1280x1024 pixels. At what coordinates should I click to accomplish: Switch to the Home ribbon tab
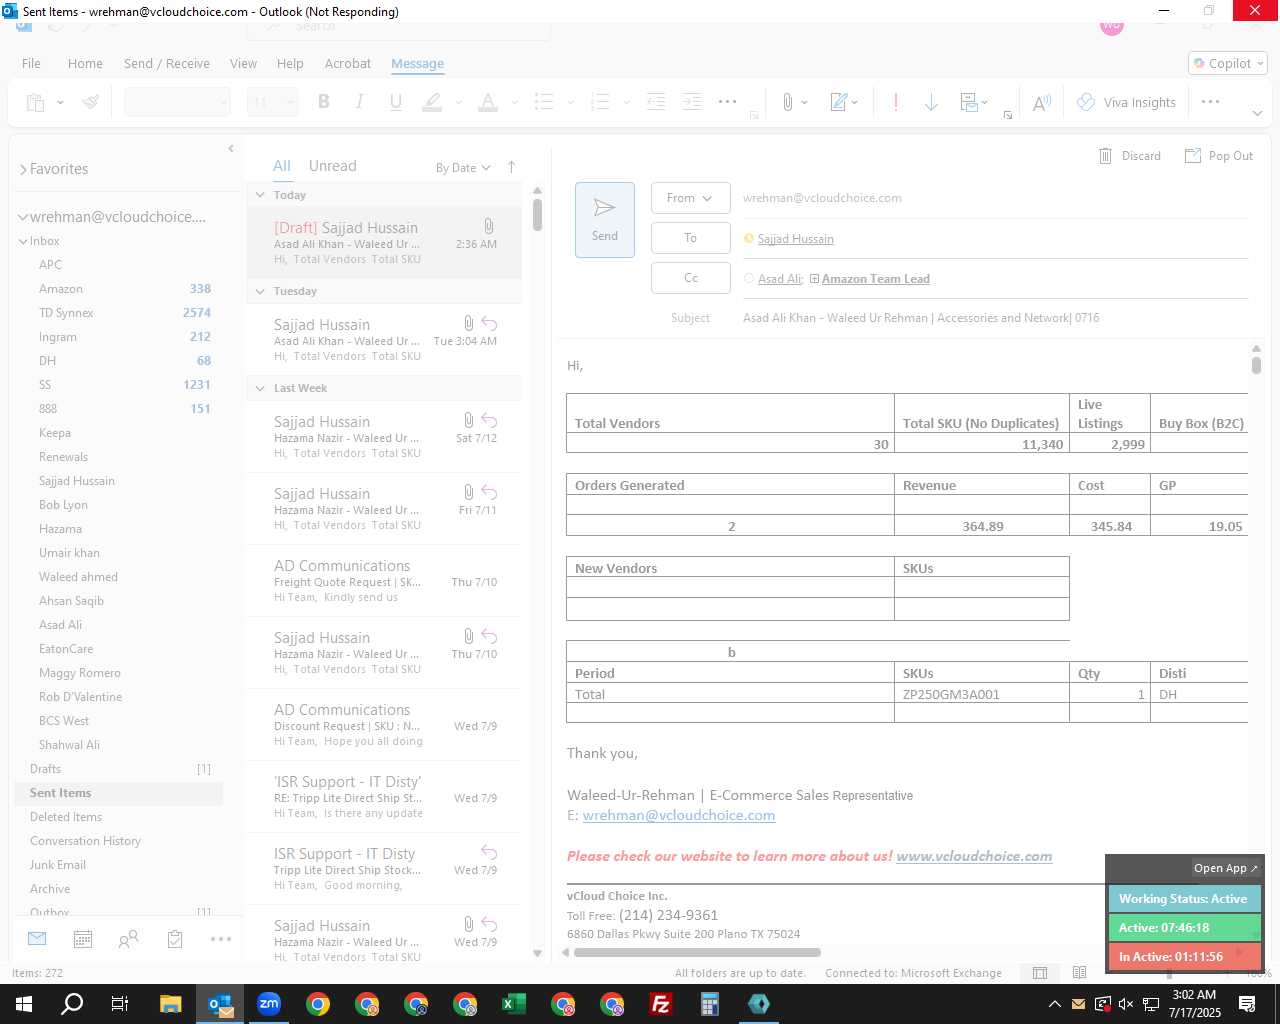(85, 63)
